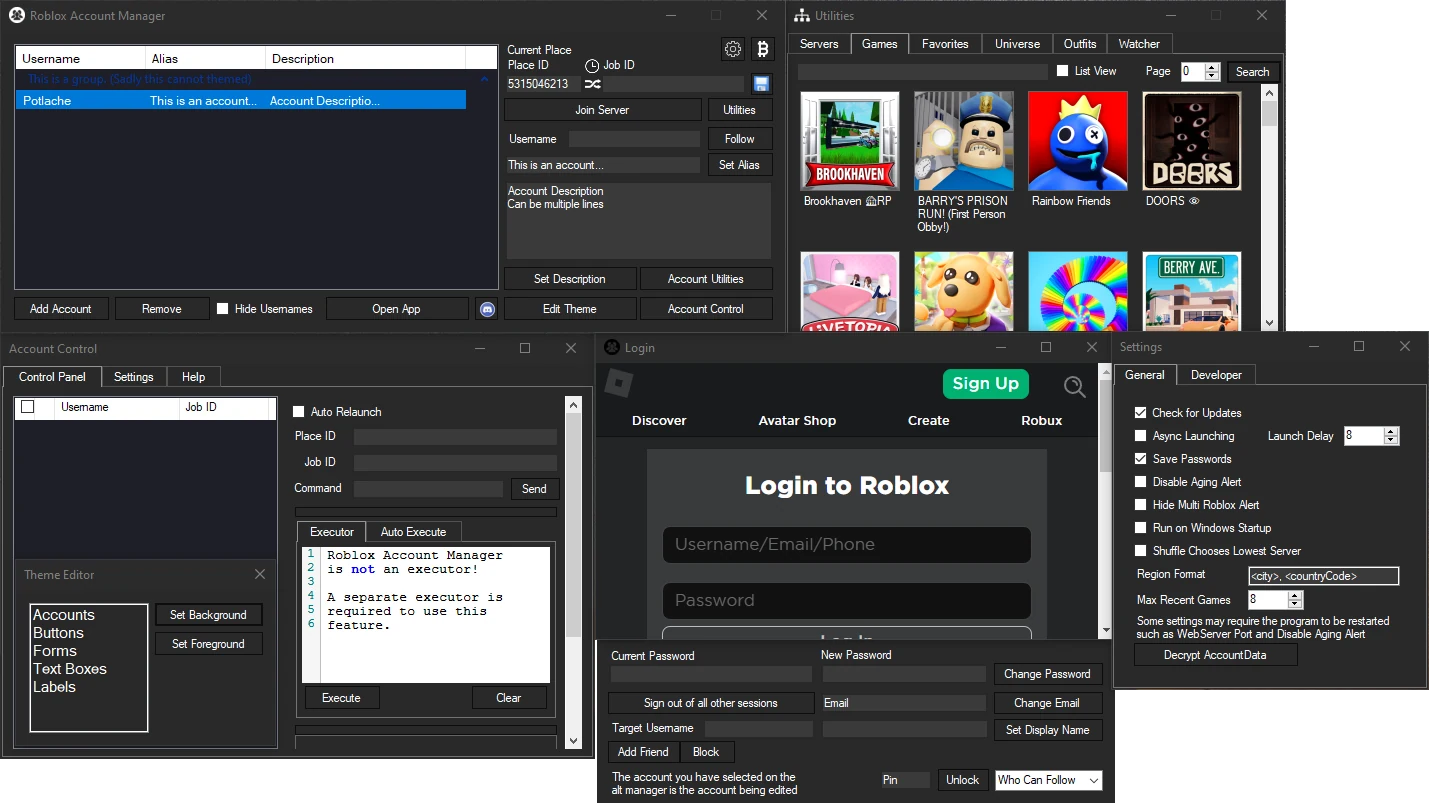The height and width of the screenshot is (803, 1429).
Task: Enable Async Launching option
Action: [1140, 435]
